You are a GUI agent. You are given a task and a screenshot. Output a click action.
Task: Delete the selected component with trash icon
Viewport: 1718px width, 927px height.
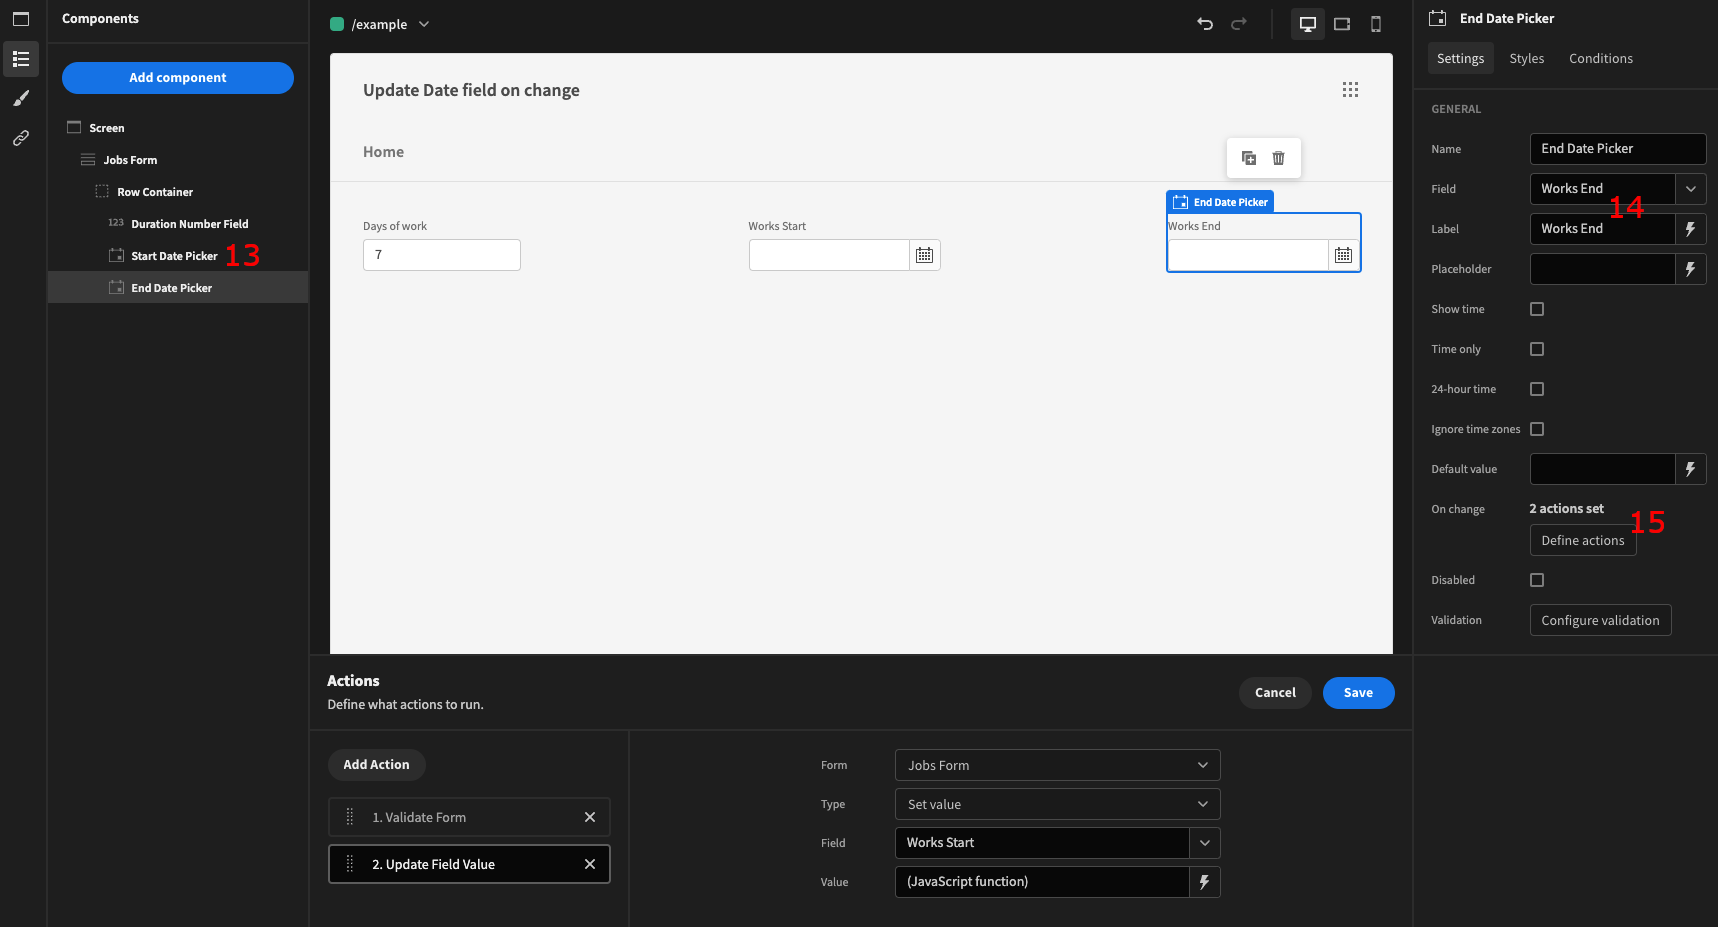1278,158
